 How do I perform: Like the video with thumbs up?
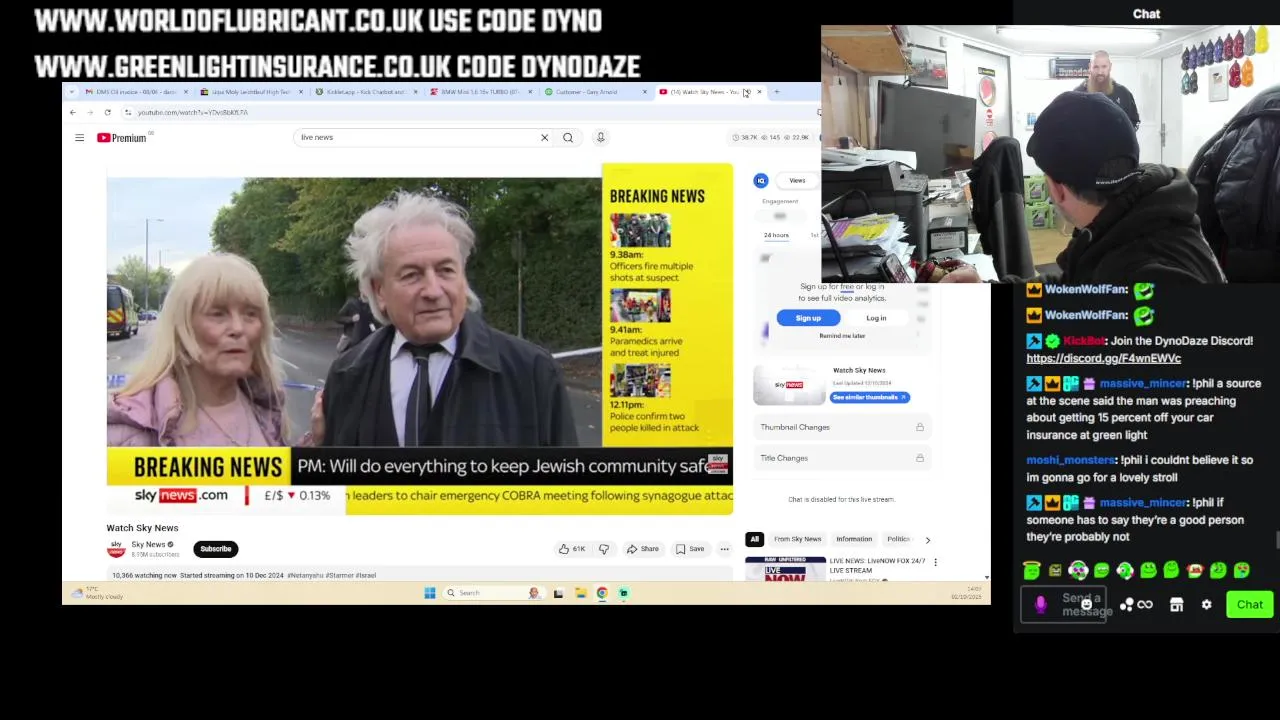click(x=572, y=549)
